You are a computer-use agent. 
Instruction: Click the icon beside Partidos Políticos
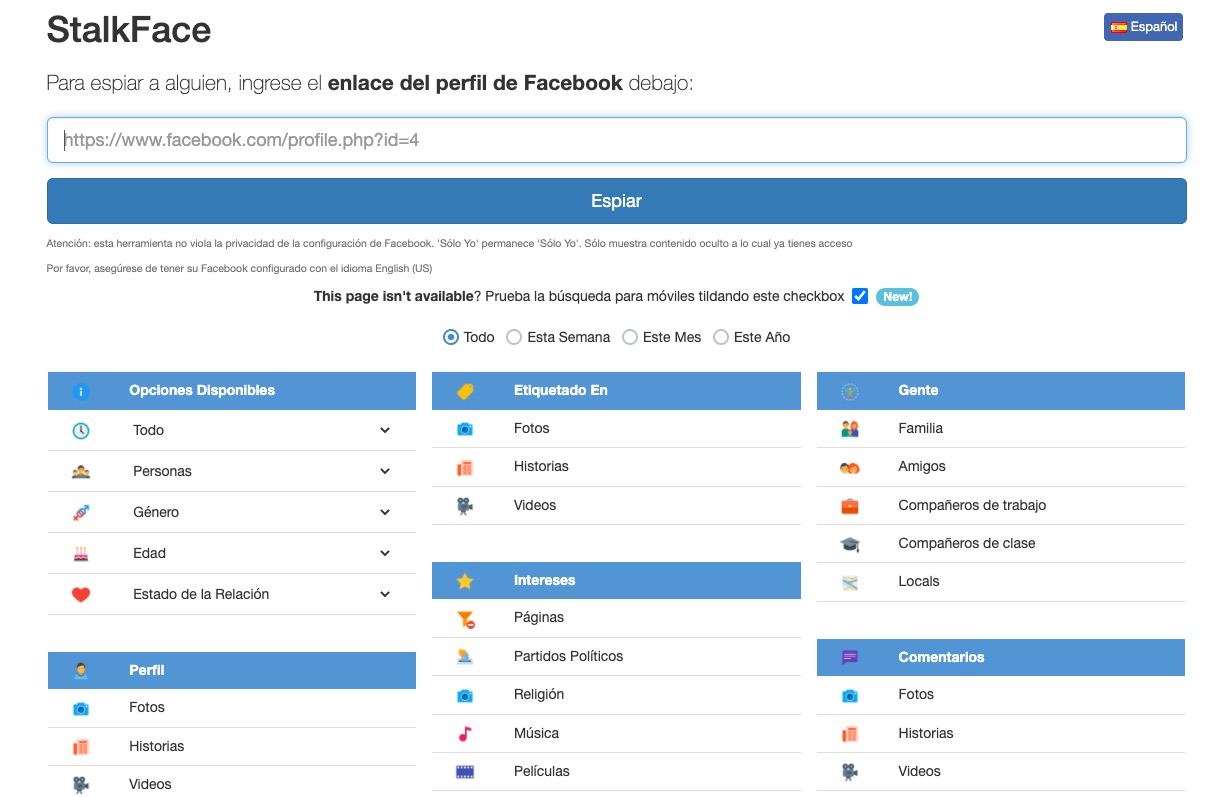[465, 657]
